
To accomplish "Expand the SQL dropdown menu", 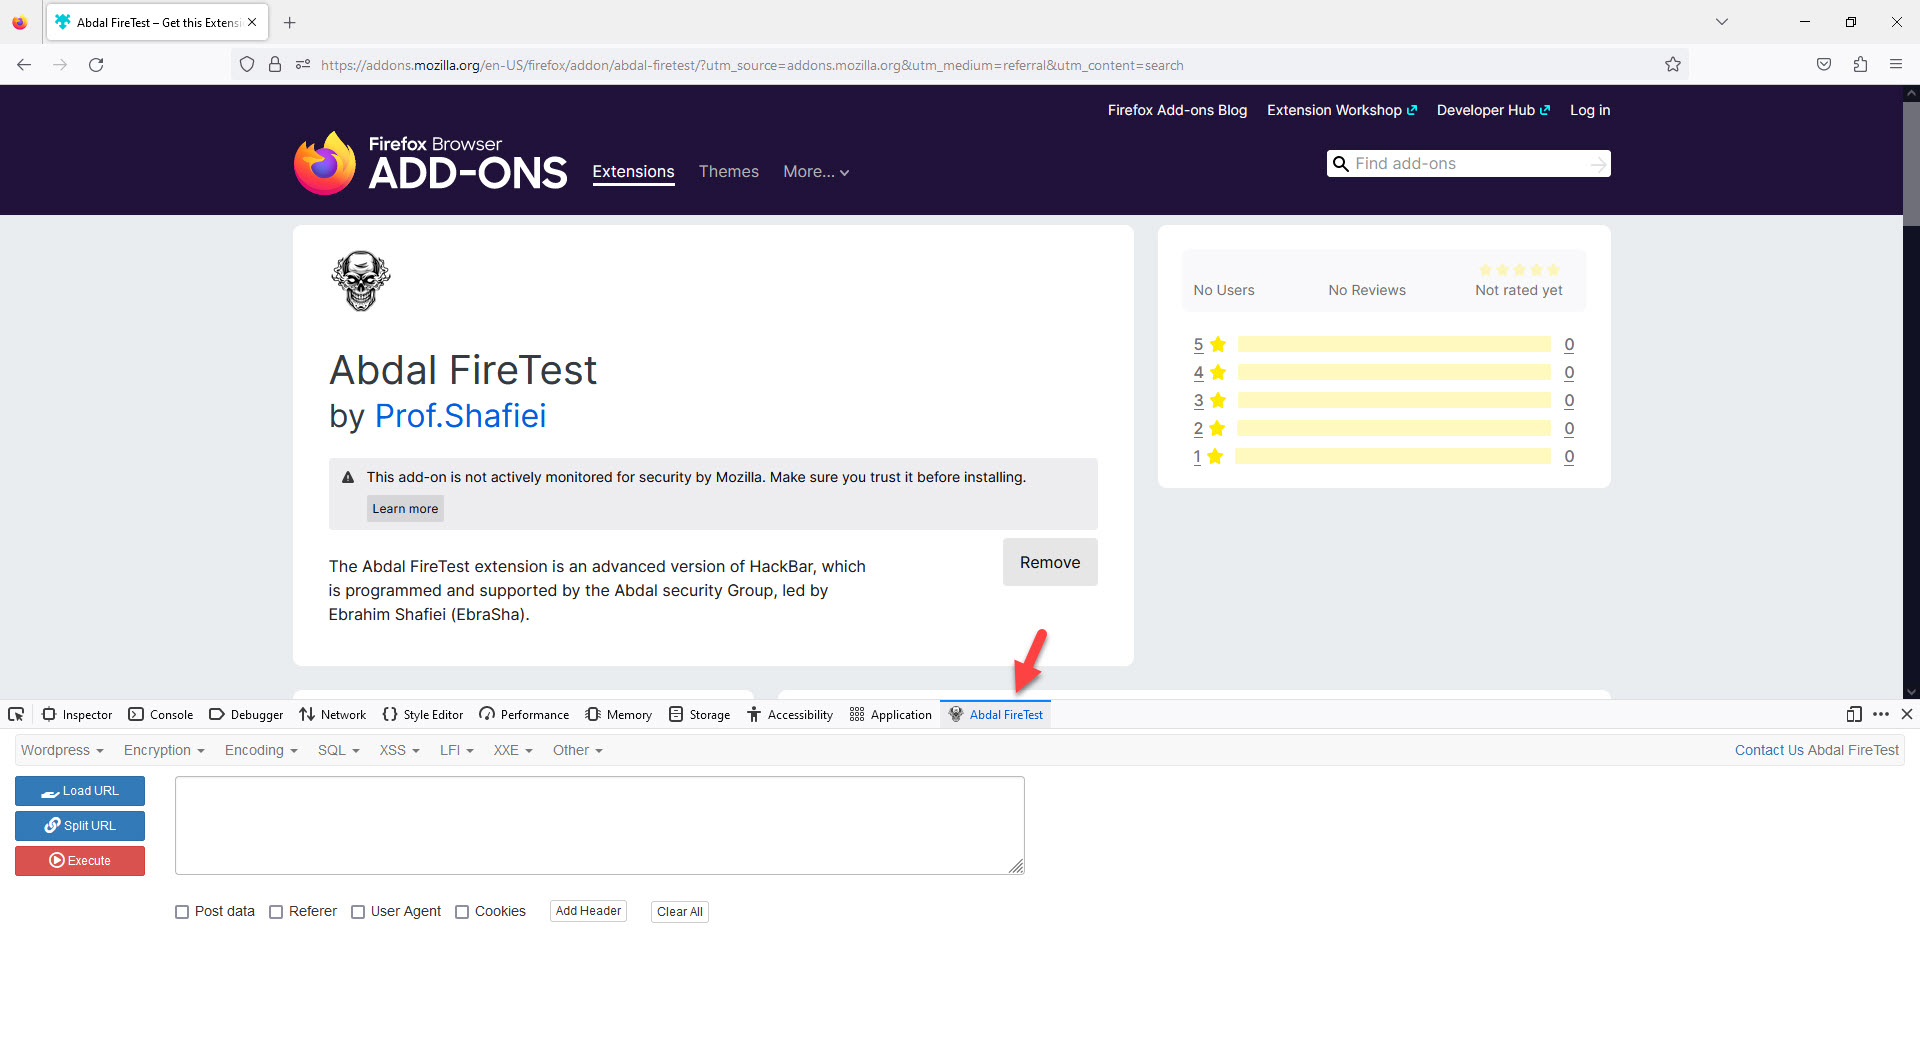I will point(338,750).
